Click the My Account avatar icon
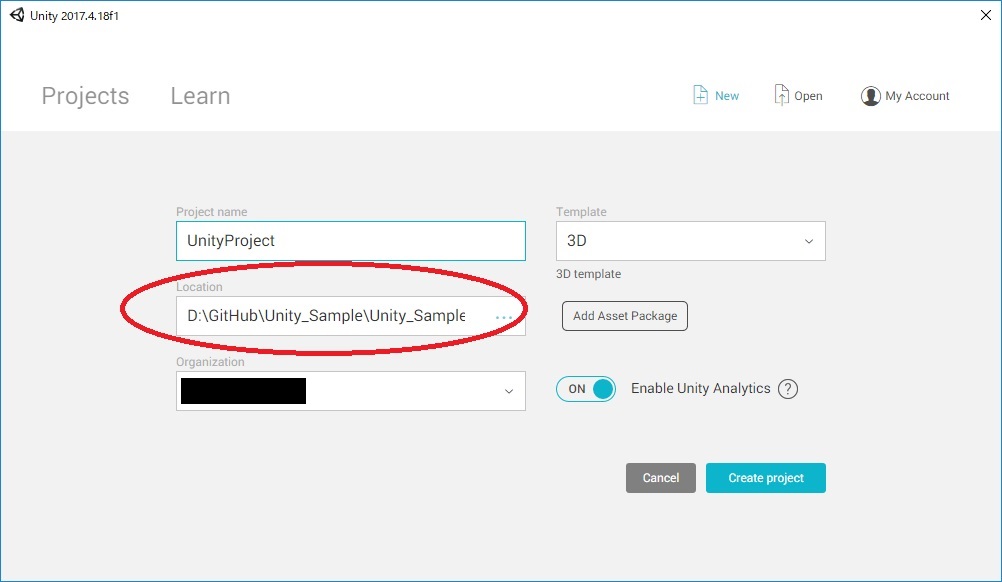The height and width of the screenshot is (582, 1002). coord(870,96)
